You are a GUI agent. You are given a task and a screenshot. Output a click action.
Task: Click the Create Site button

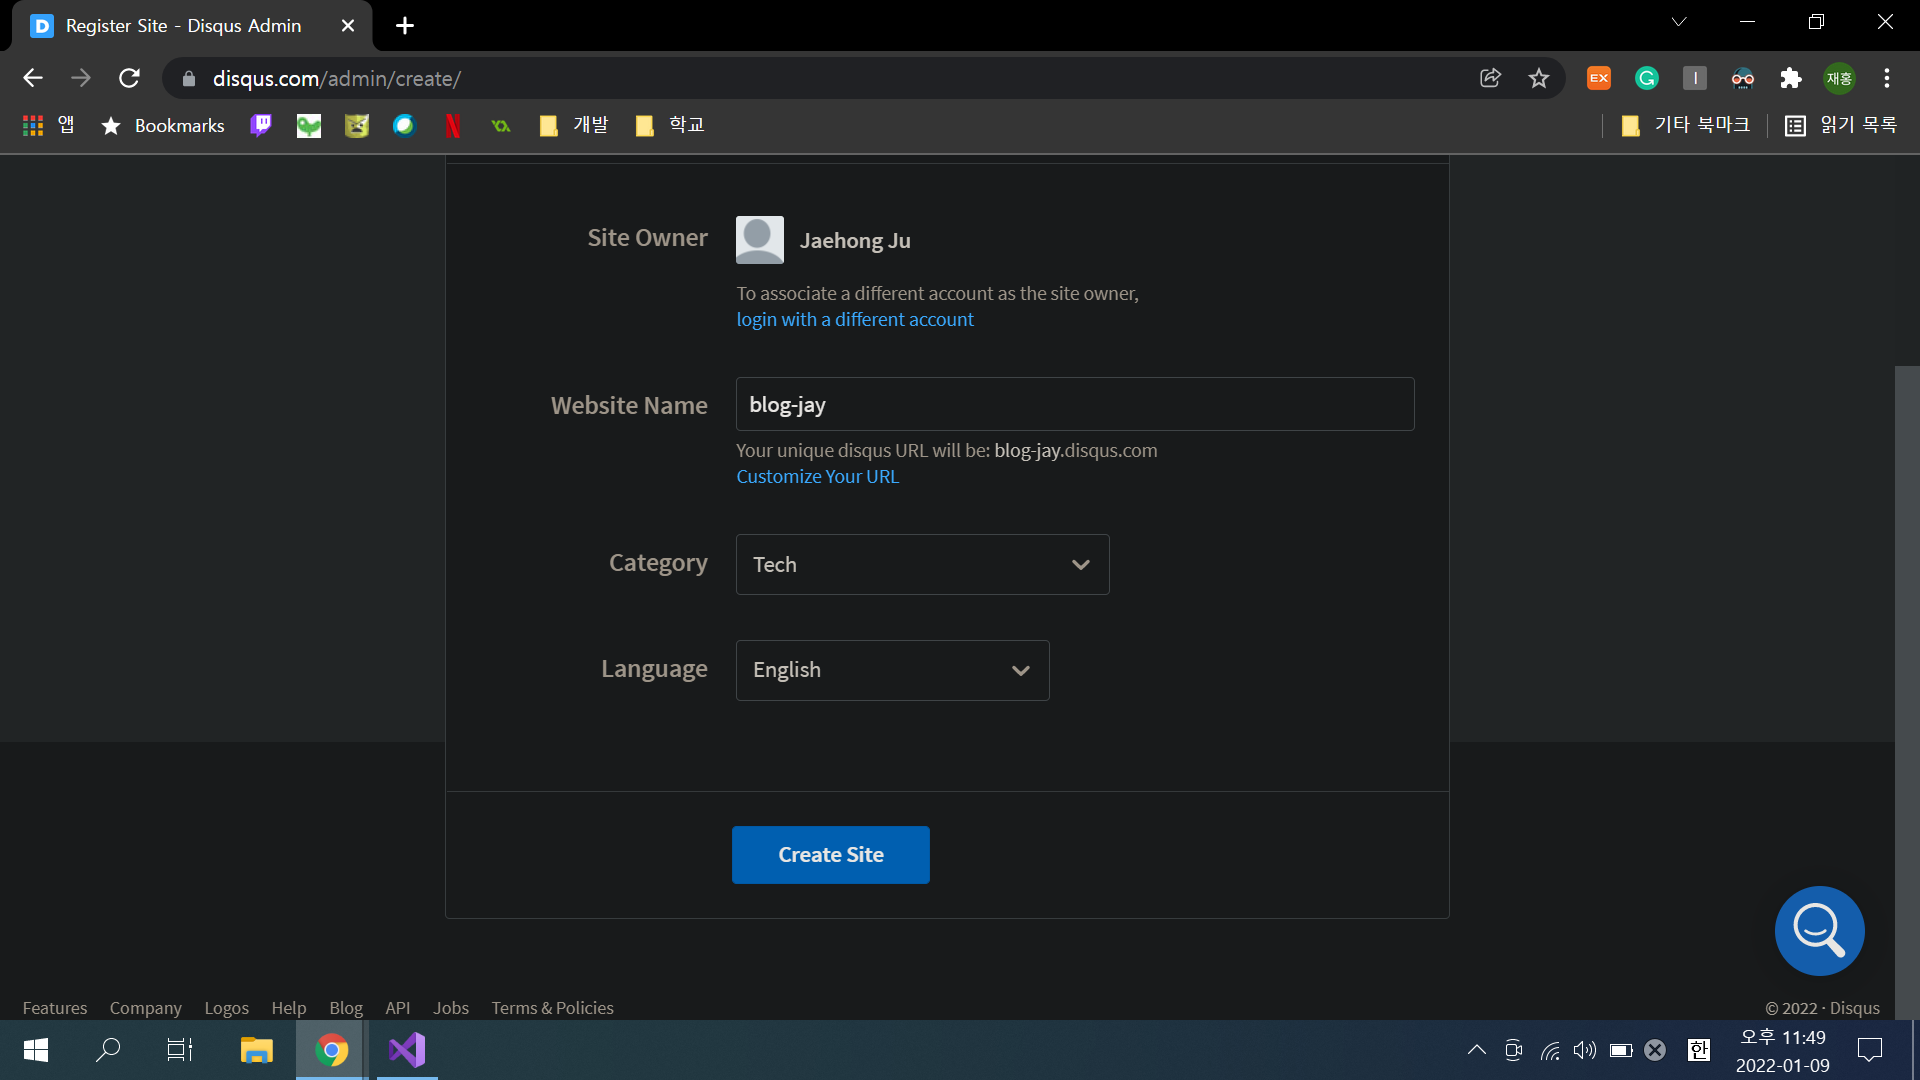pos(831,855)
